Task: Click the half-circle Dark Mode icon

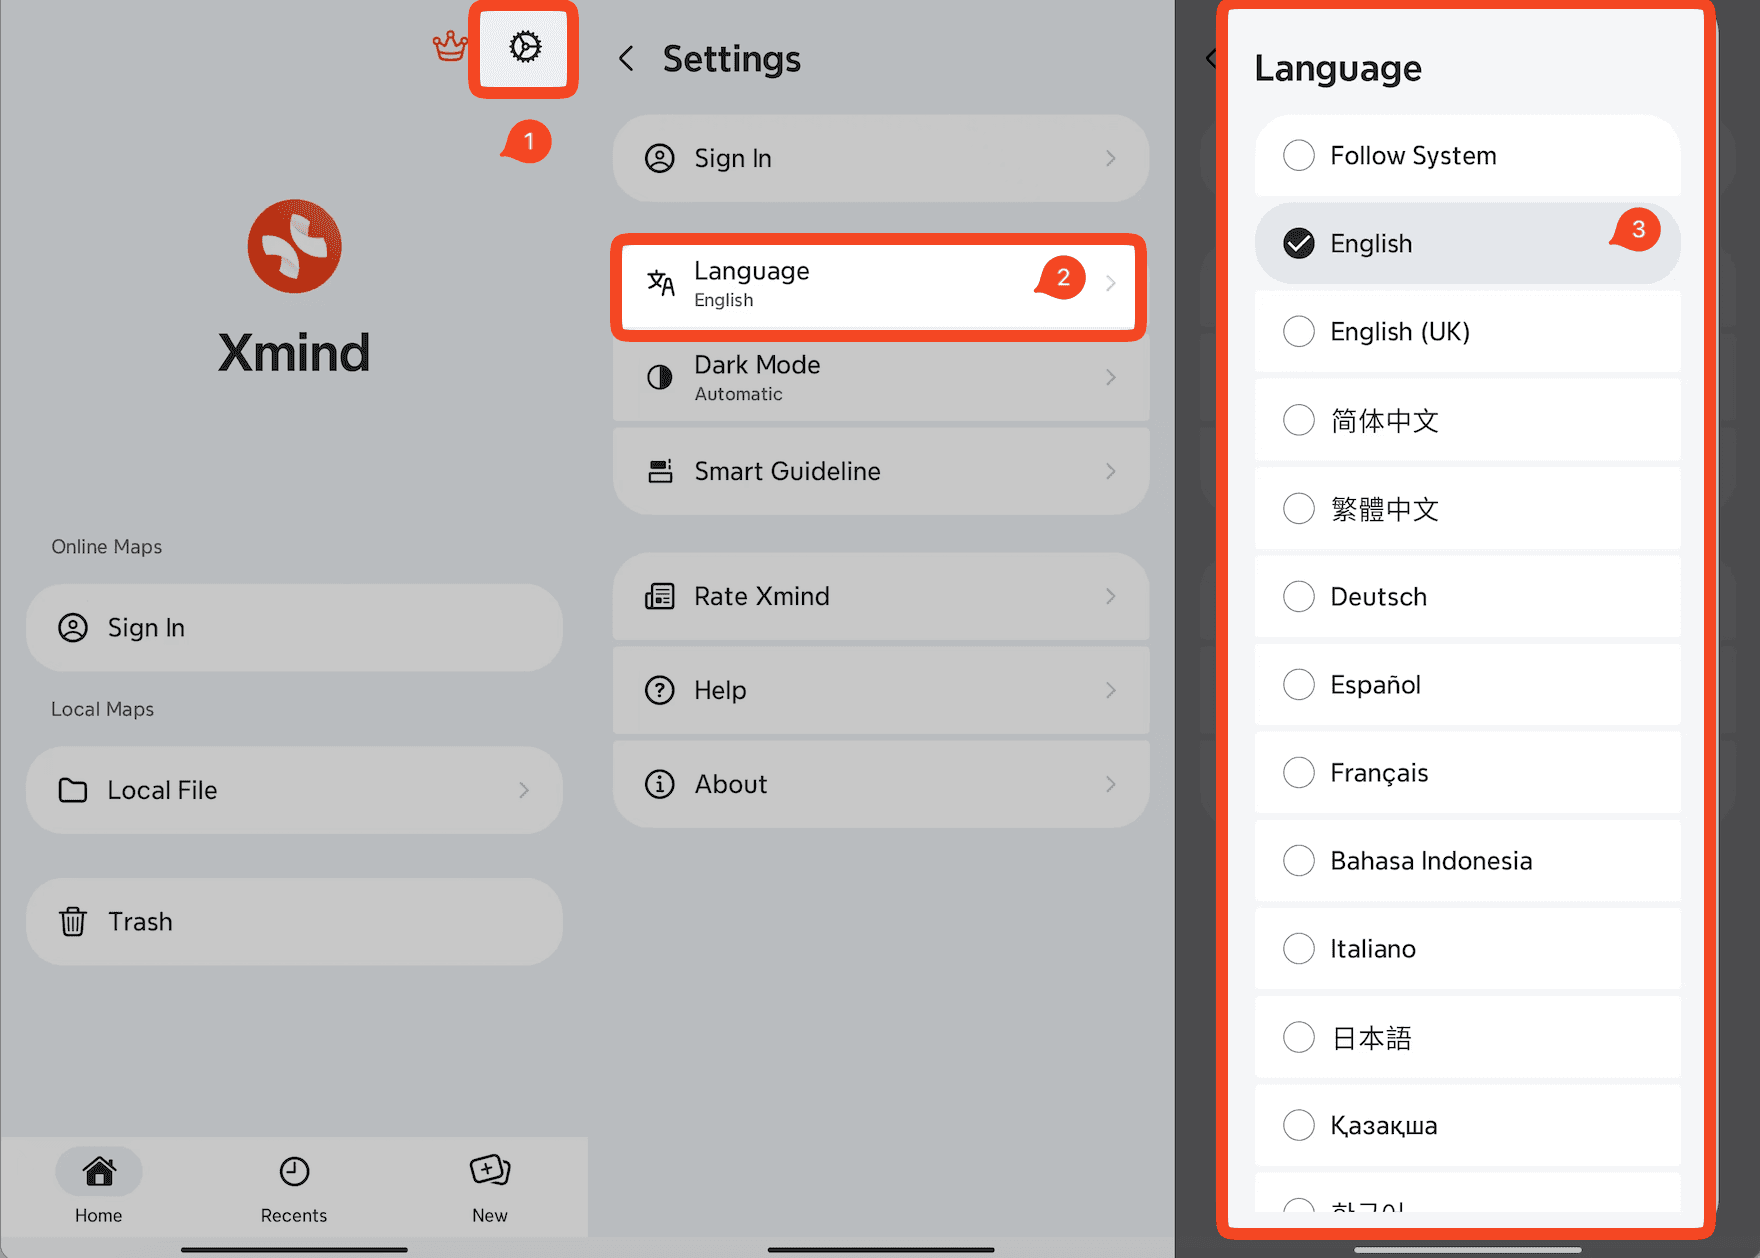Action: [x=660, y=377]
